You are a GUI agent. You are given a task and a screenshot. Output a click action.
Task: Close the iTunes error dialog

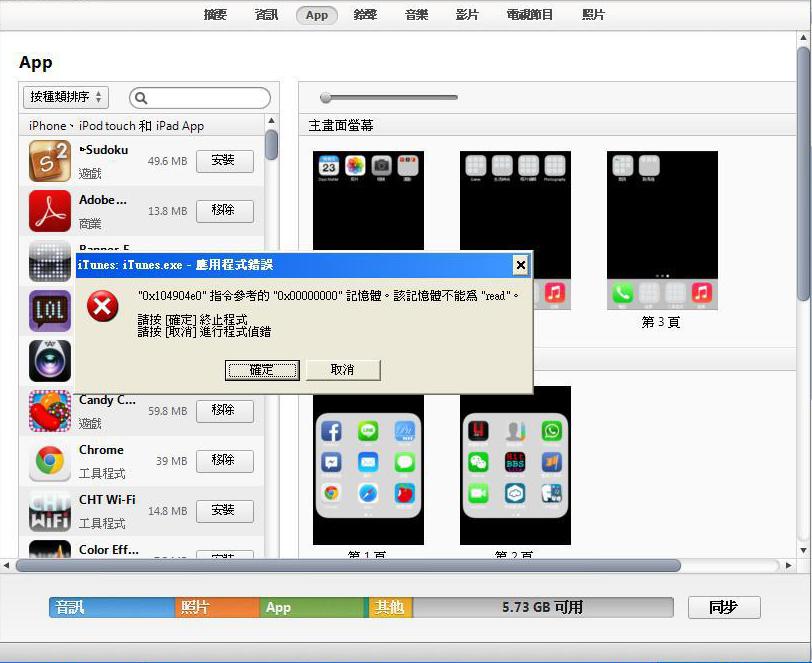[x=520, y=265]
